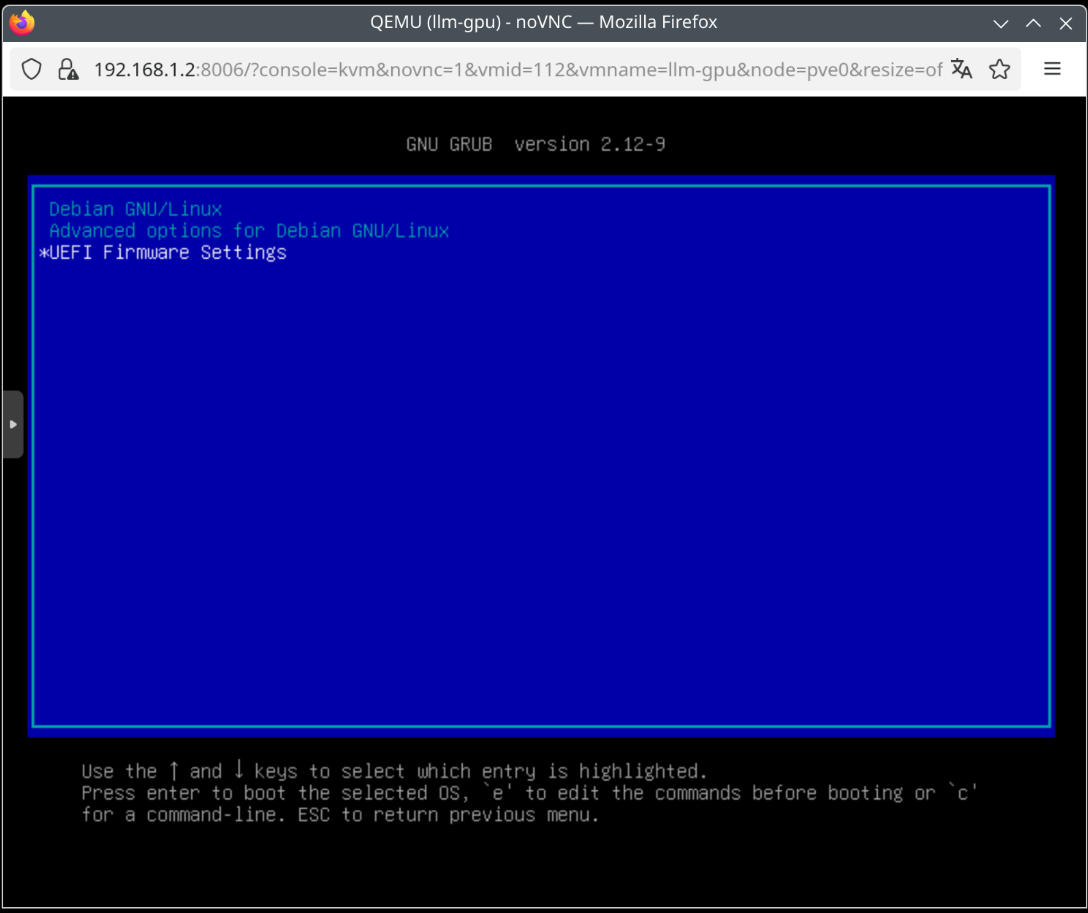Click the QEMU (llm-gpu) window title text

(543, 22)
